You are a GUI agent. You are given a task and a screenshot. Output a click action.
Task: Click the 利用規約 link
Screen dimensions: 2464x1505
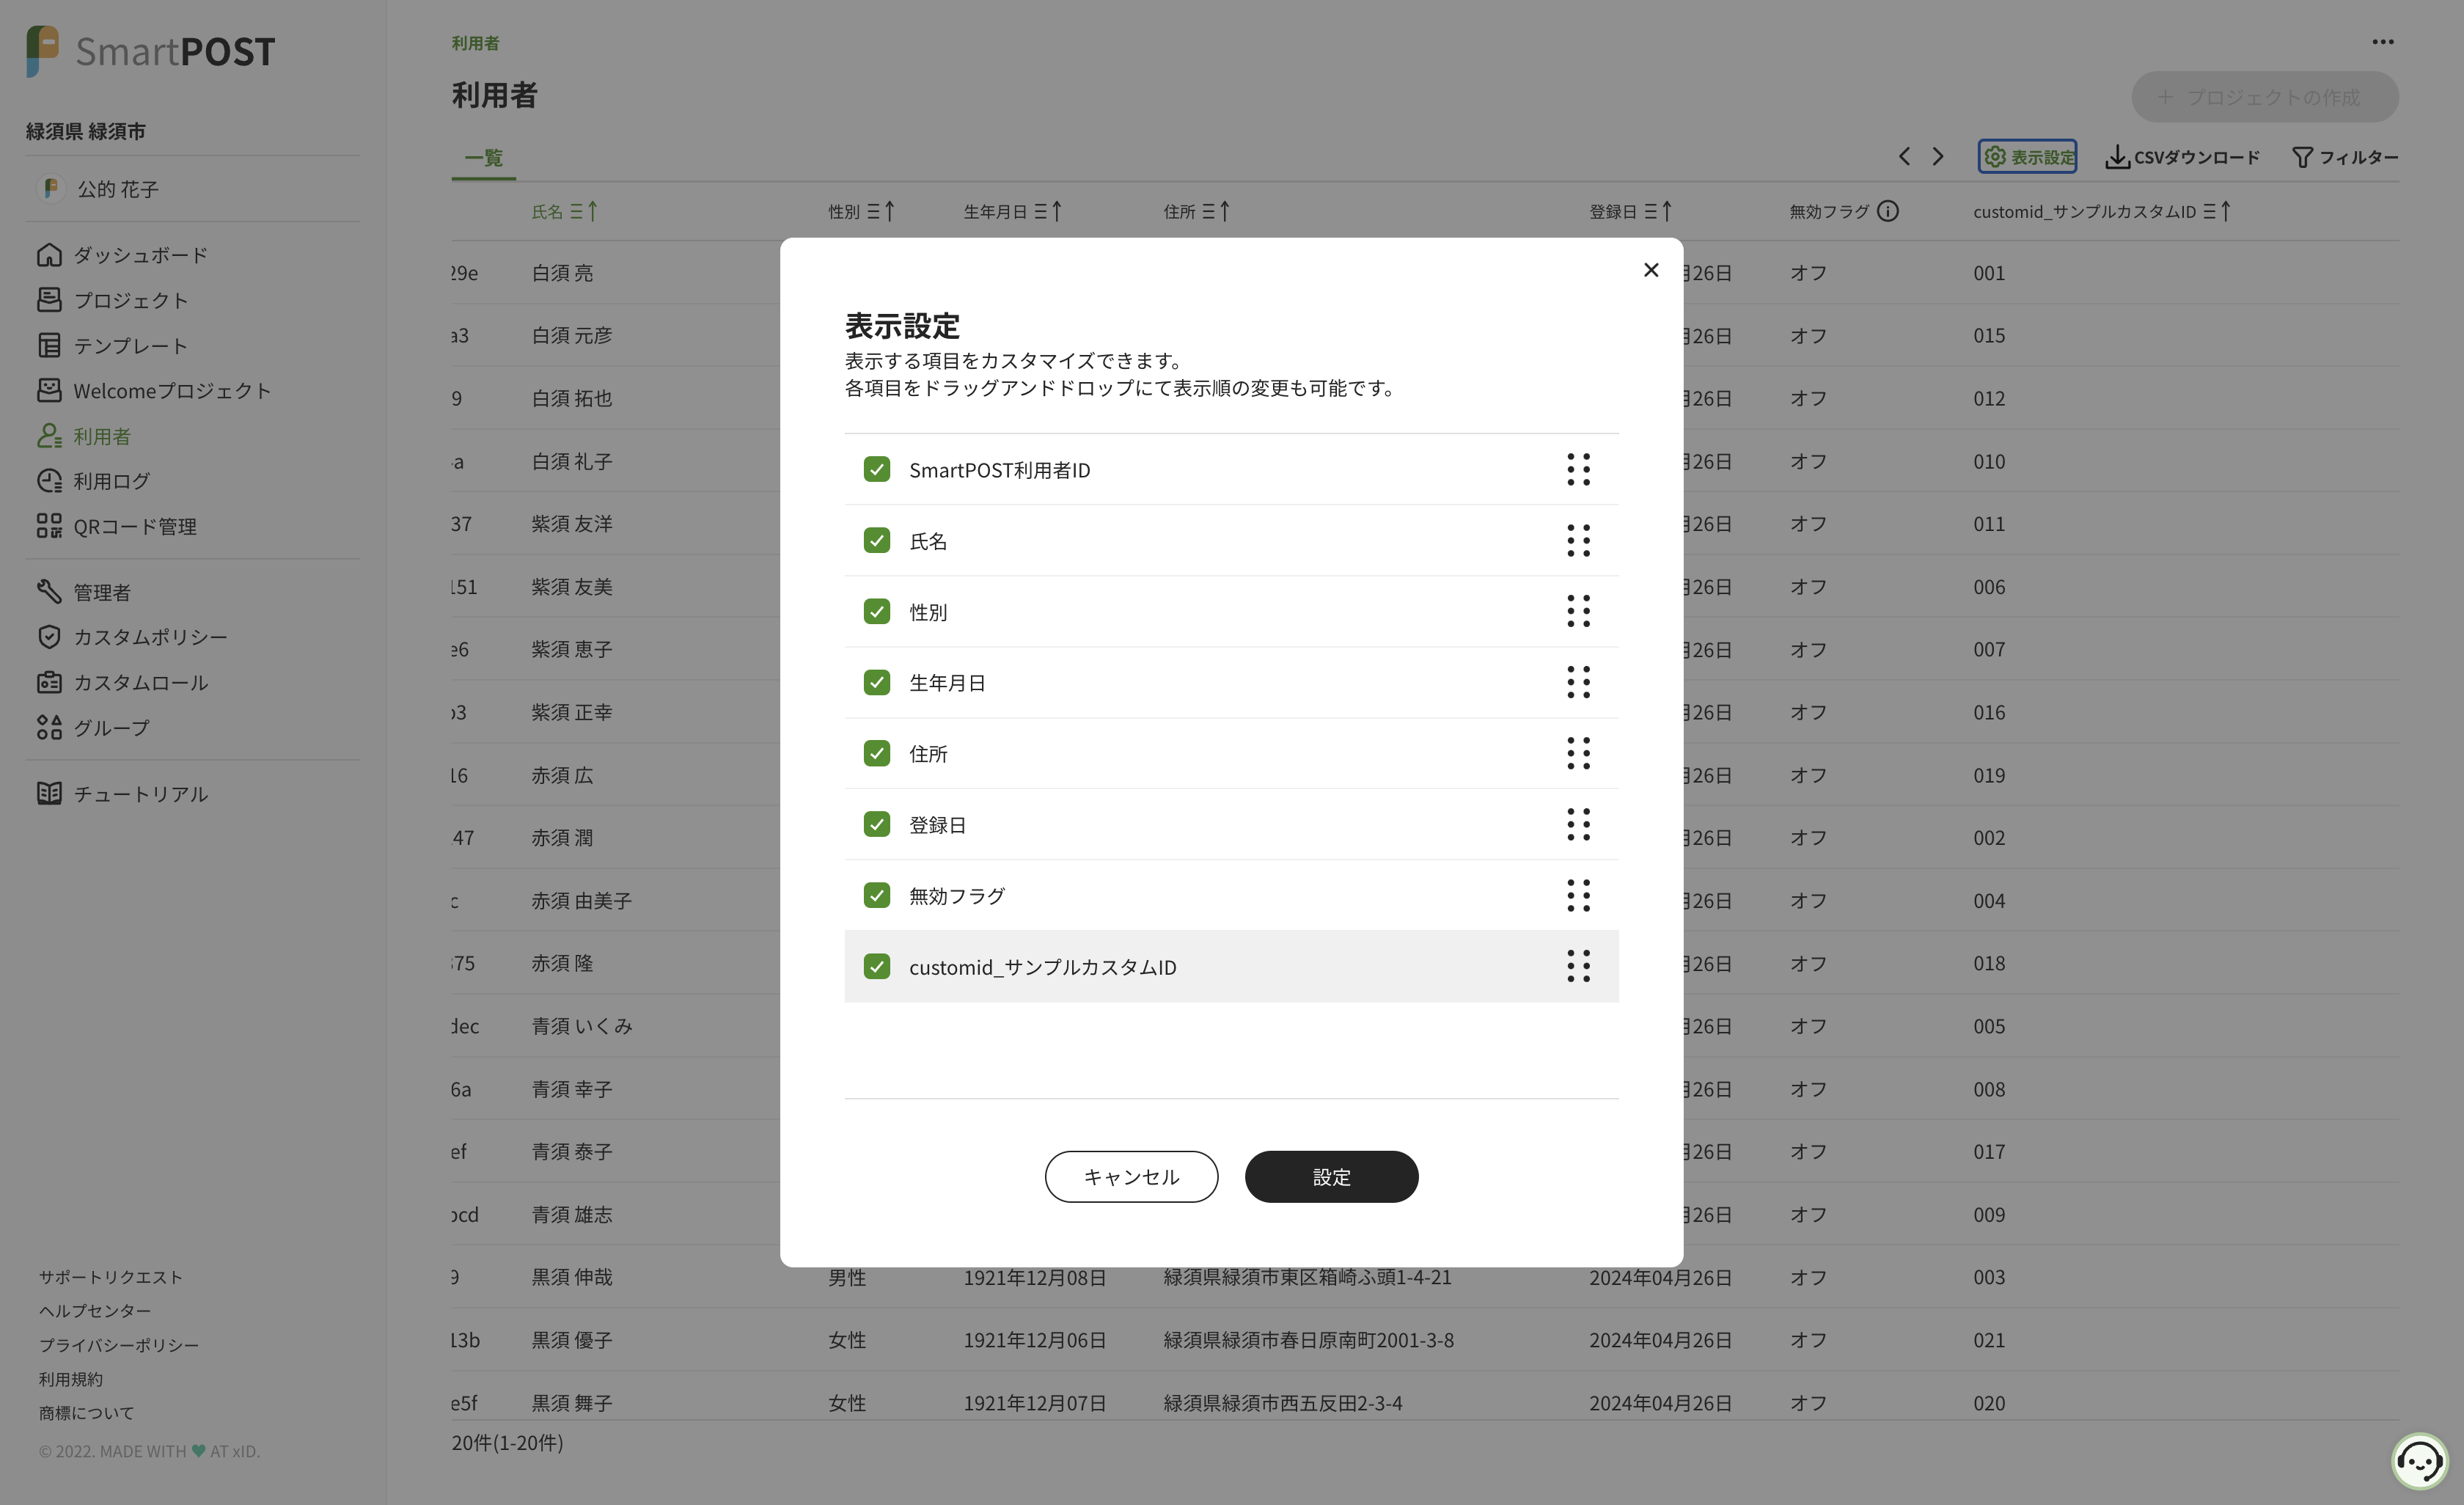point(71,1379)
